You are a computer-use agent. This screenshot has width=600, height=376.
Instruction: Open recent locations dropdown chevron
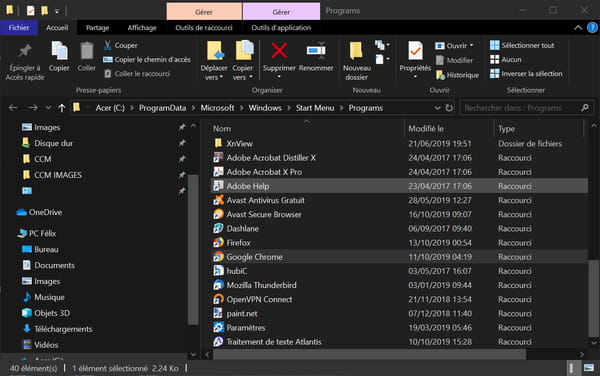pos(48,108)
